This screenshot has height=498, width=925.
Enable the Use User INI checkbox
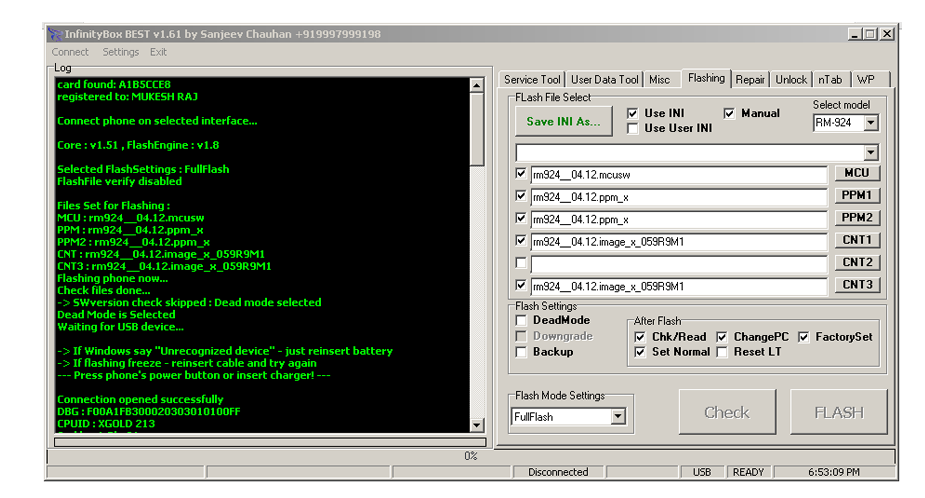tap(633, 129)
